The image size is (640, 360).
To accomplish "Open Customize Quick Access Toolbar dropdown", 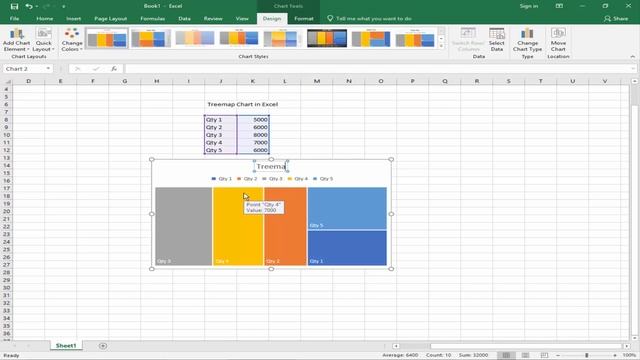I will [64, 7].
